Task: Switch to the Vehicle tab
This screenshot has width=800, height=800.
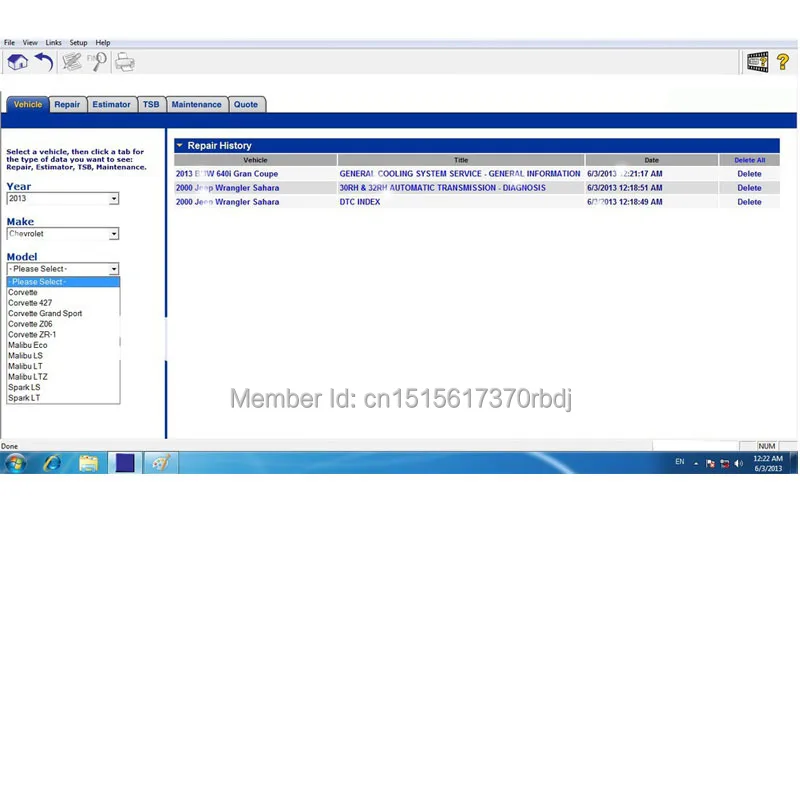Action: coord(28,104)
